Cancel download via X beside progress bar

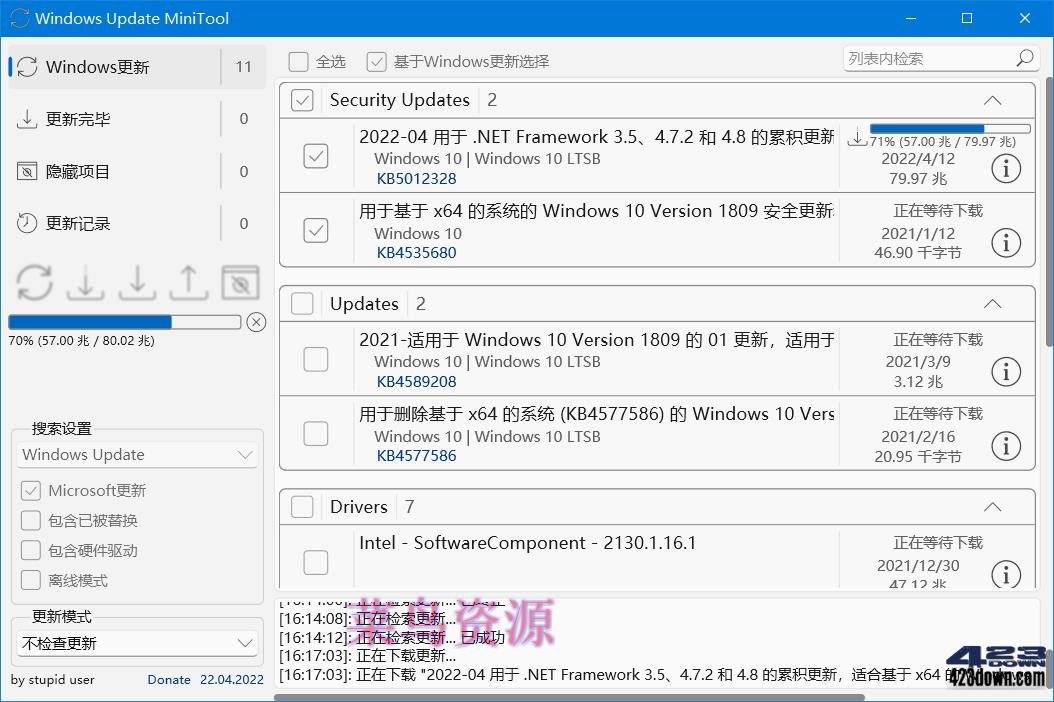[258, 322]
